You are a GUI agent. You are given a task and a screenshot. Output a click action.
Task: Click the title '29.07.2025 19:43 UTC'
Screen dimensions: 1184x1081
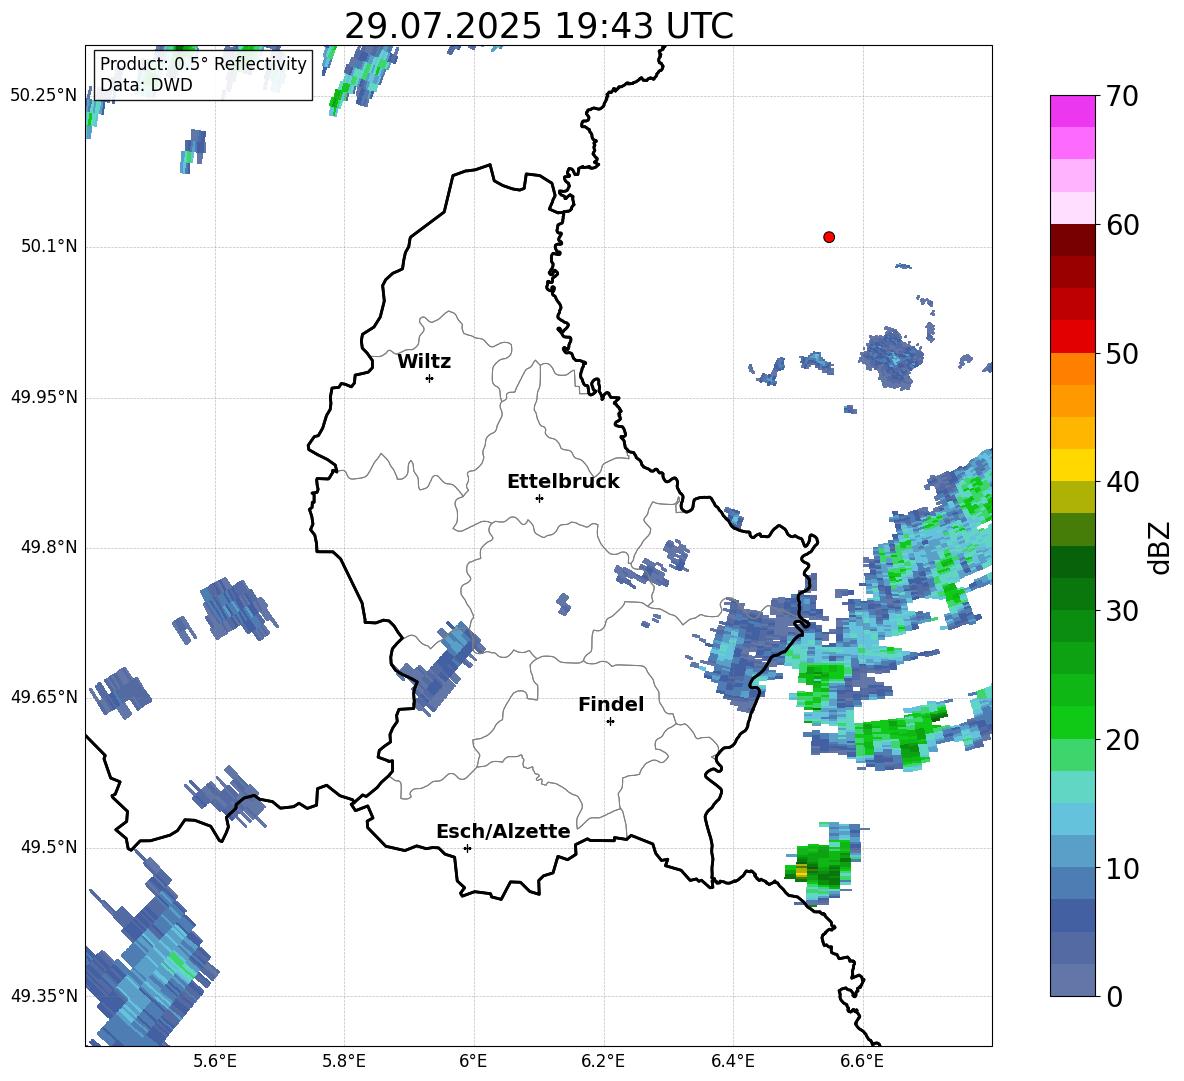(538, 26)
